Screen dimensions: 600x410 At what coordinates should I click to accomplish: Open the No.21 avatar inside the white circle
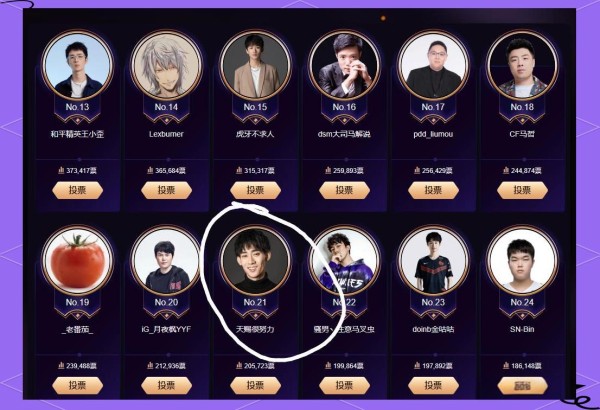coord(255,260)
